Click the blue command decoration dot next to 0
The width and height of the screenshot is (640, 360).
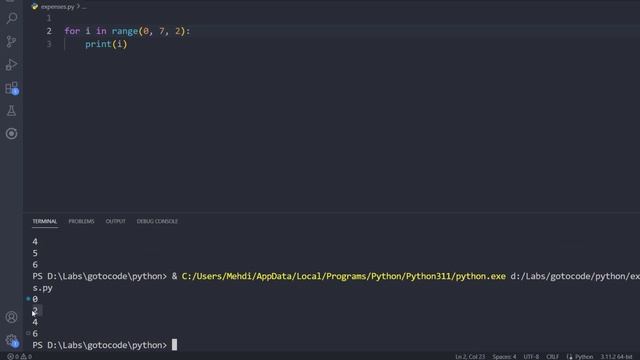[x=28, y=299]
